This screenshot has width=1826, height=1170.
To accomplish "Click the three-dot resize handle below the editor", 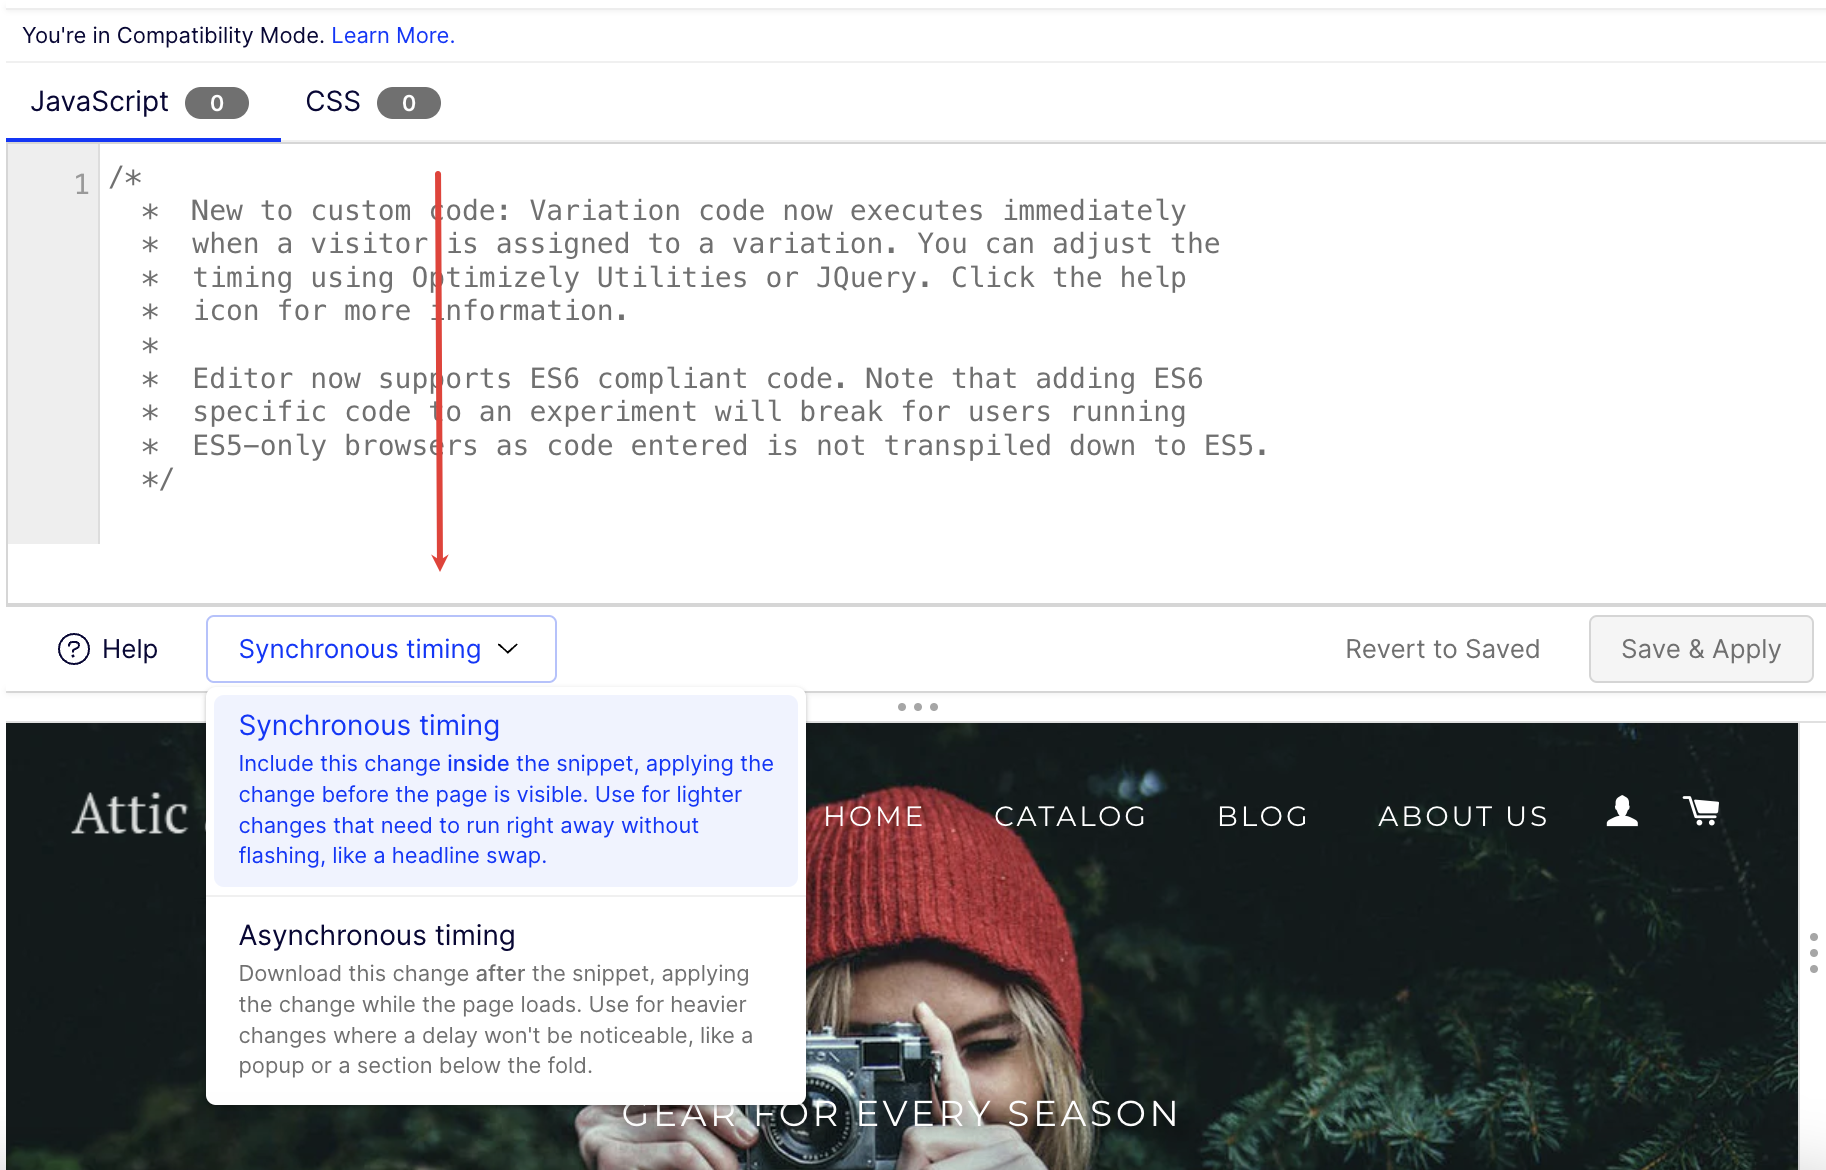I will [917, 707].
